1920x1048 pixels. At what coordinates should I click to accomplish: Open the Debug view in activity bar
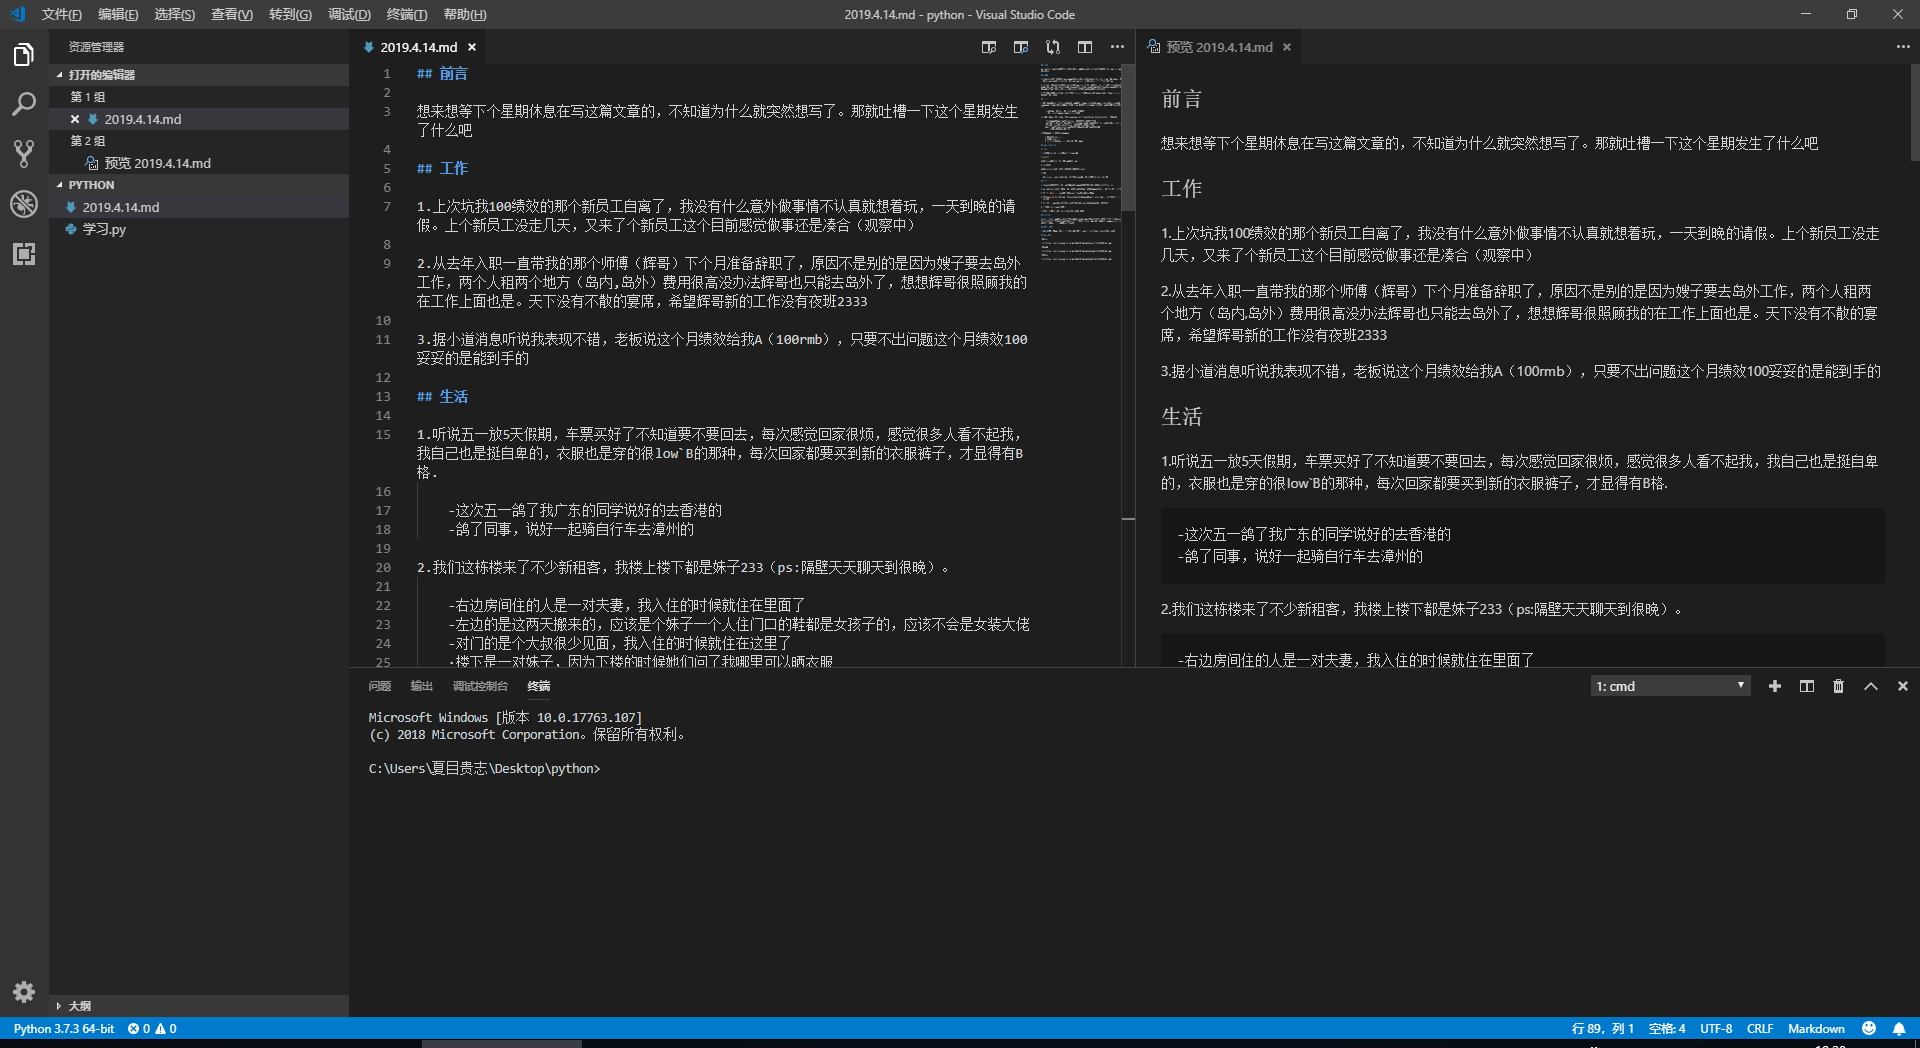pos(24,204)
